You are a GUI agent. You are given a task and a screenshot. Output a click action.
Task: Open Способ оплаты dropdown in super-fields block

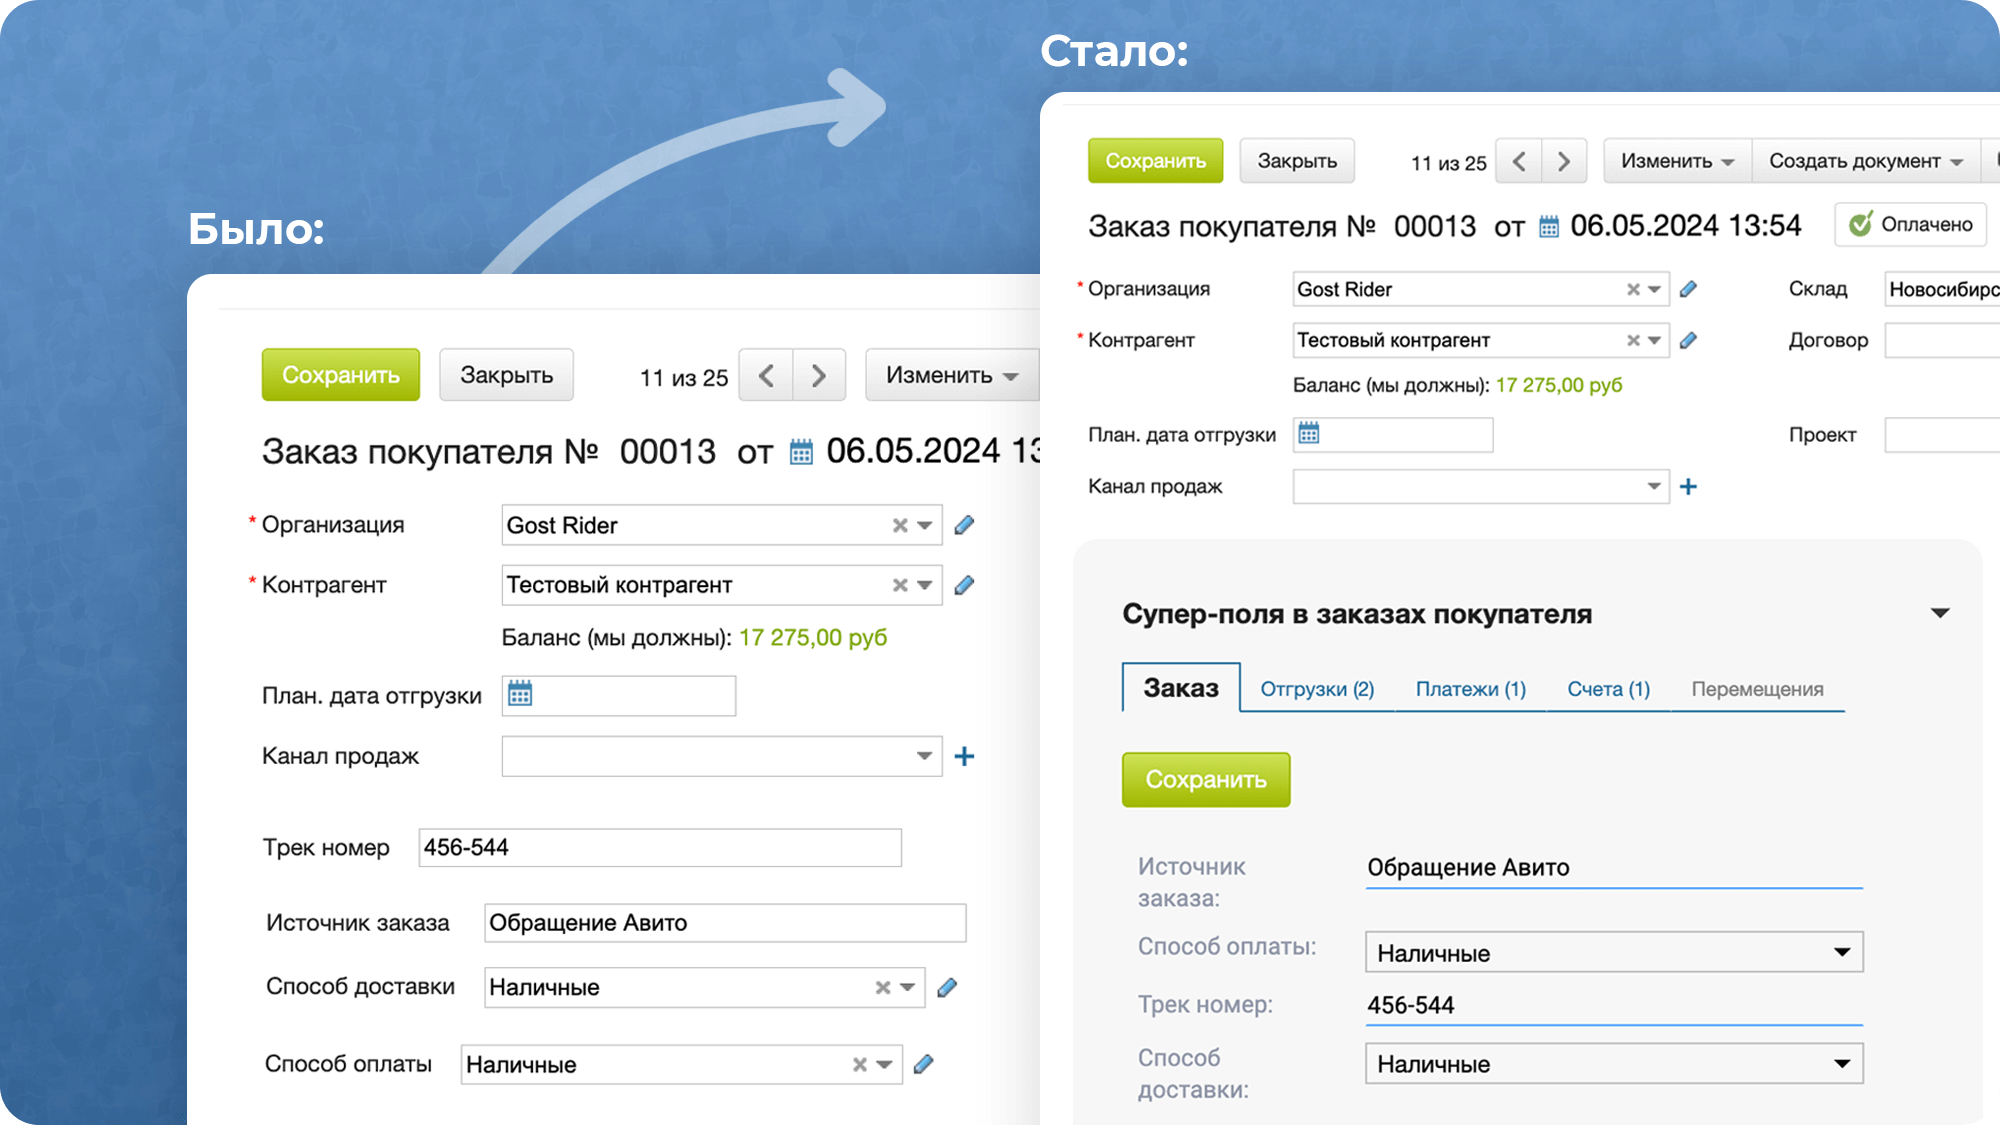(1613, 952)
